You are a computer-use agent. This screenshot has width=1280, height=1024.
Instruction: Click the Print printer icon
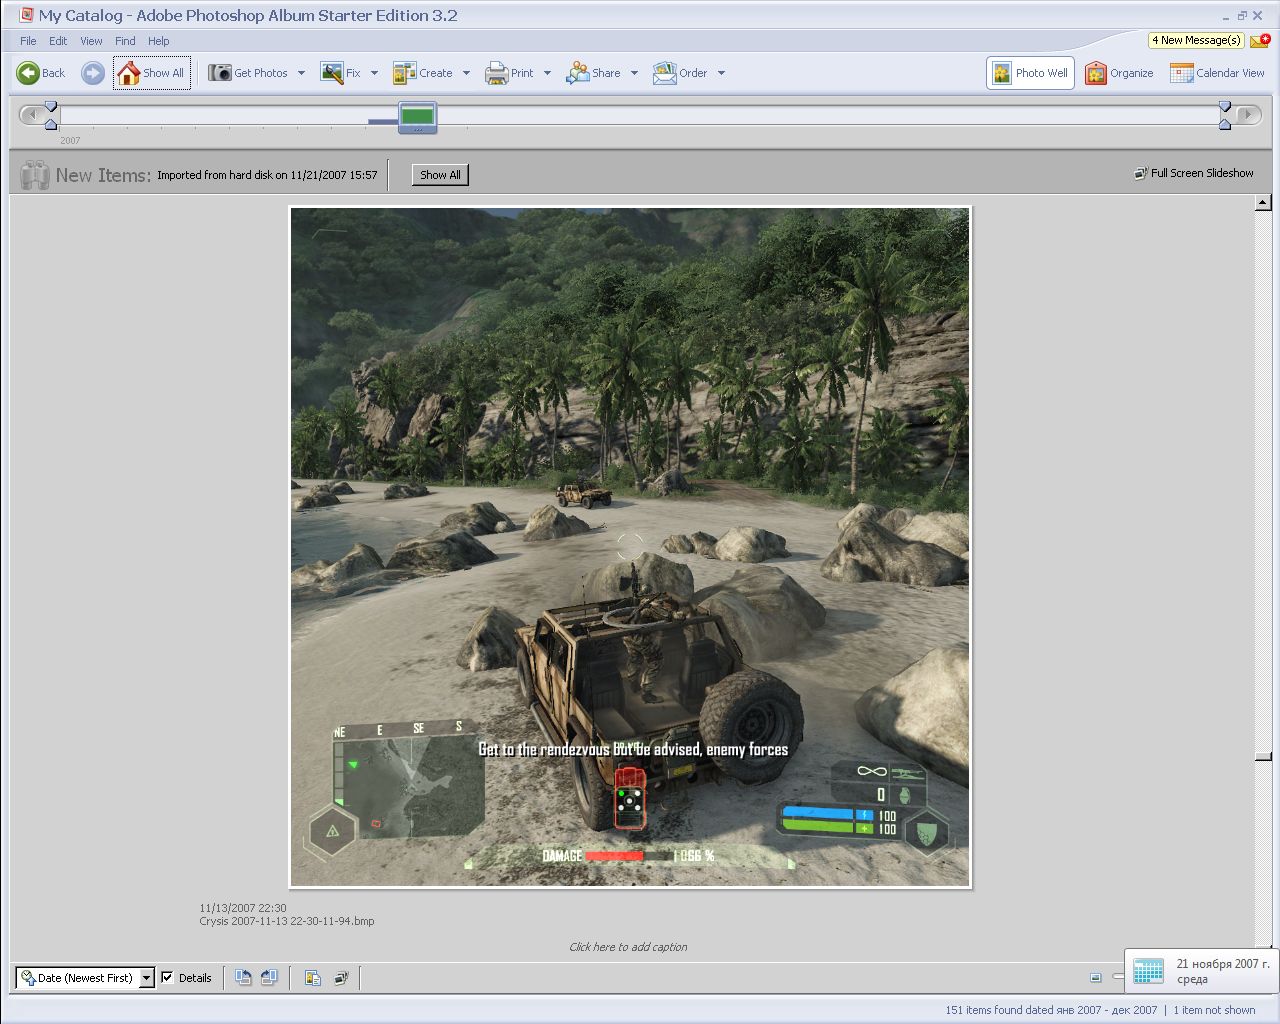[x=497, y=73]
